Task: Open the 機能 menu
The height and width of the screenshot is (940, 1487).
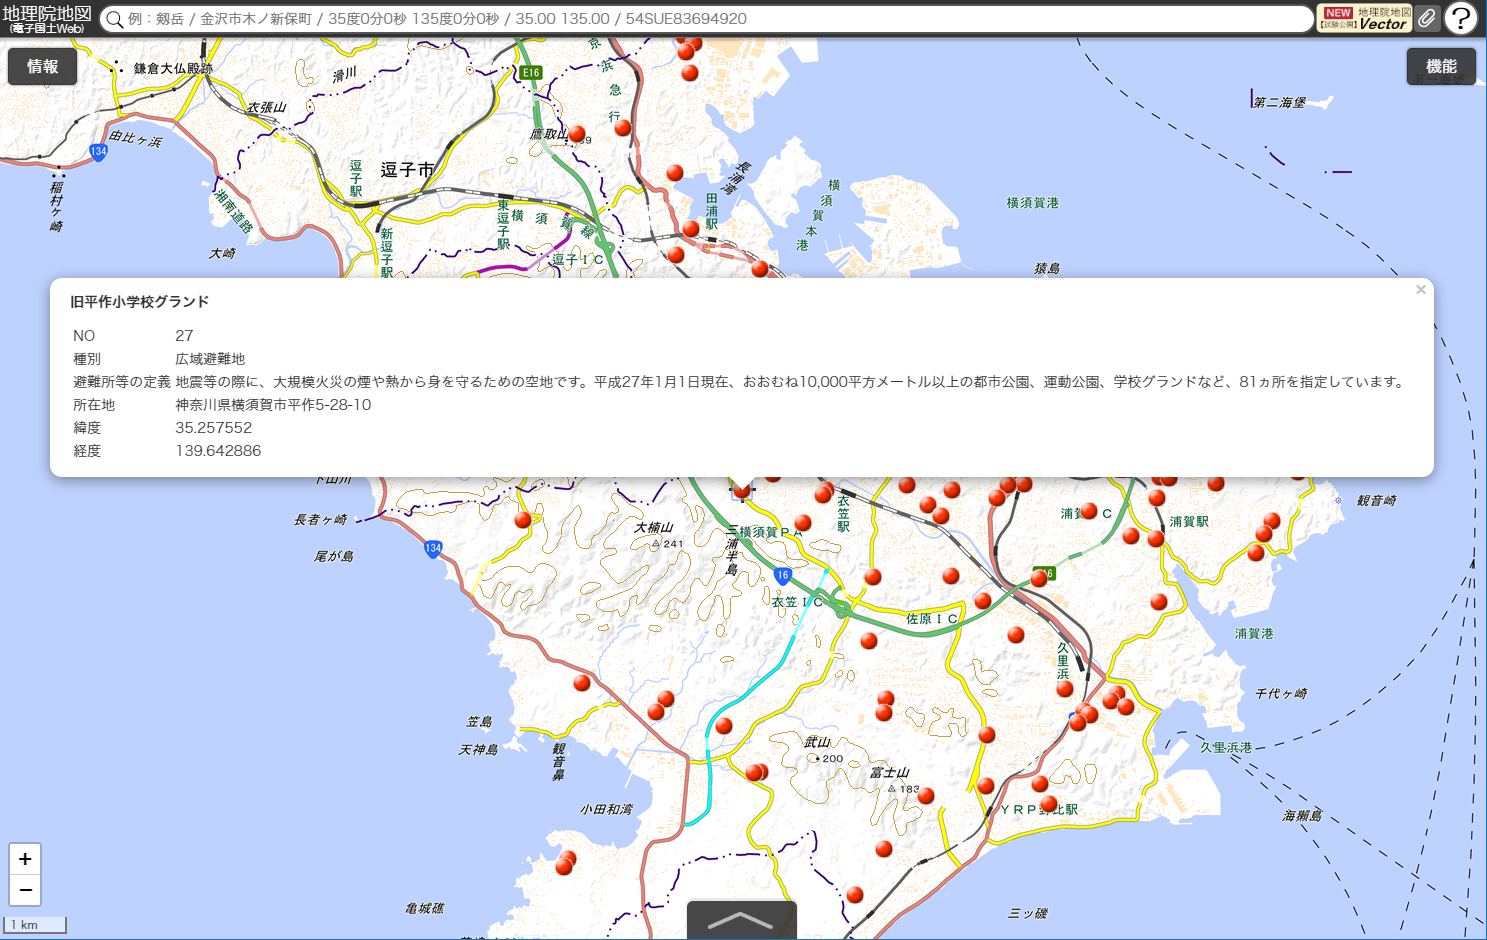Action: [x=1441, y=67]
